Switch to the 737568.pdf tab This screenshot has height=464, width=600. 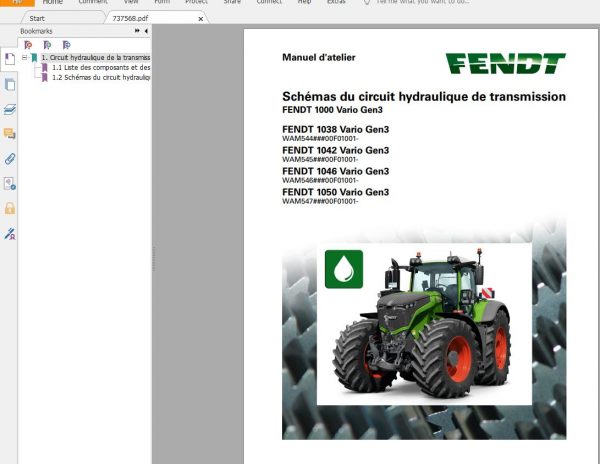click(130, 18)
